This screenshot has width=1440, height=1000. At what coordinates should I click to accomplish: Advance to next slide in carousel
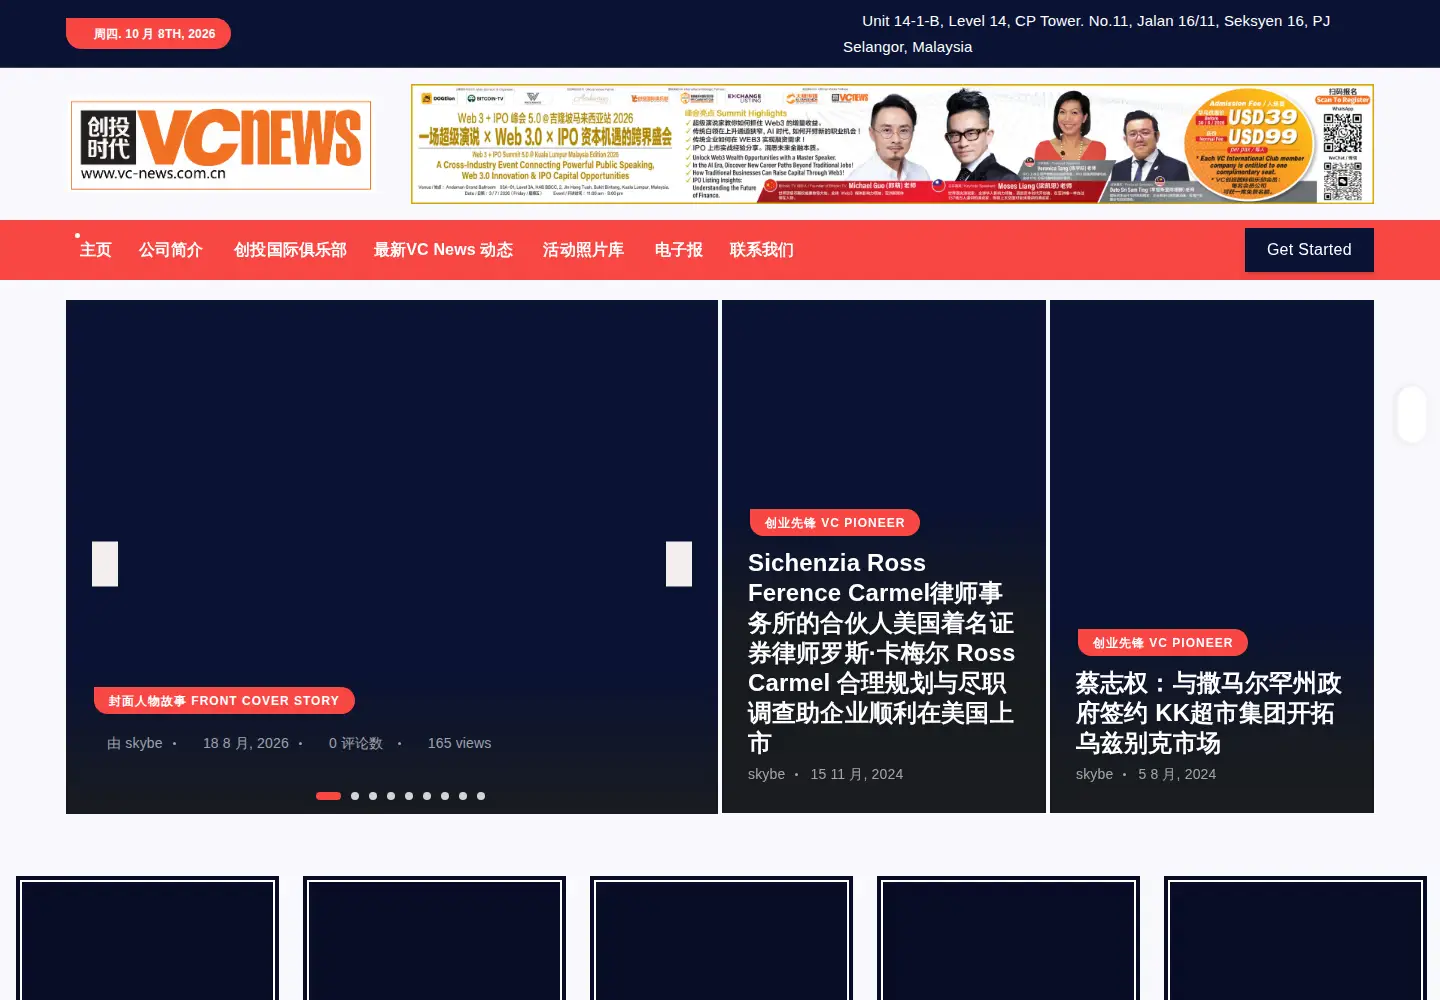coord(679,564)
